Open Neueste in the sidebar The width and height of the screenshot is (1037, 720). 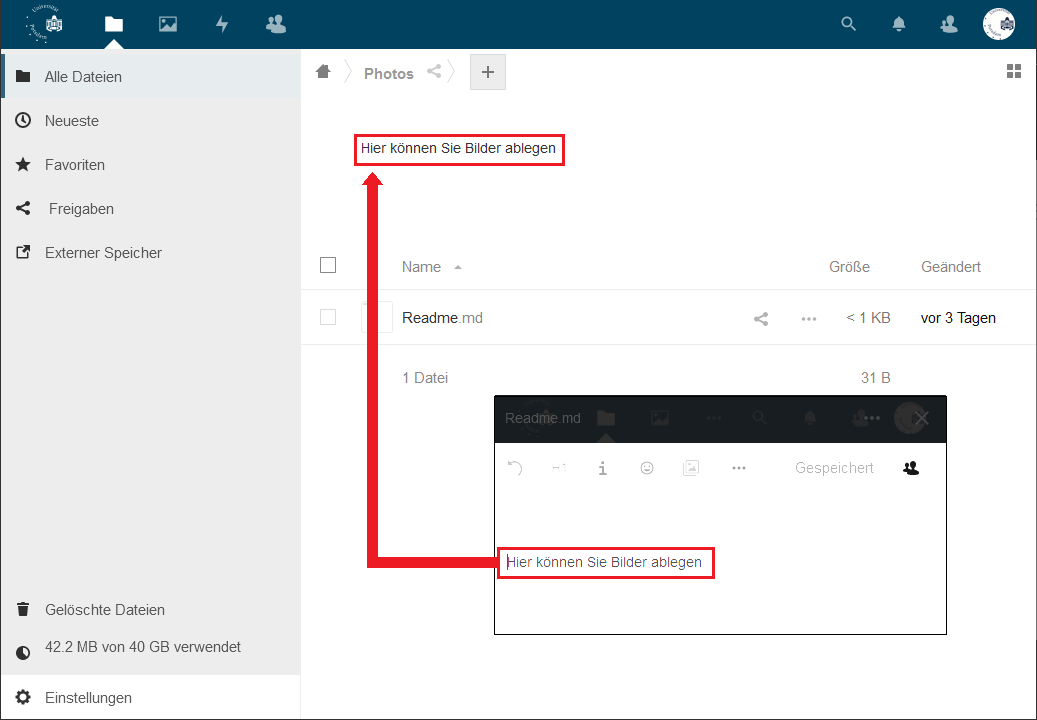point(72,121)
